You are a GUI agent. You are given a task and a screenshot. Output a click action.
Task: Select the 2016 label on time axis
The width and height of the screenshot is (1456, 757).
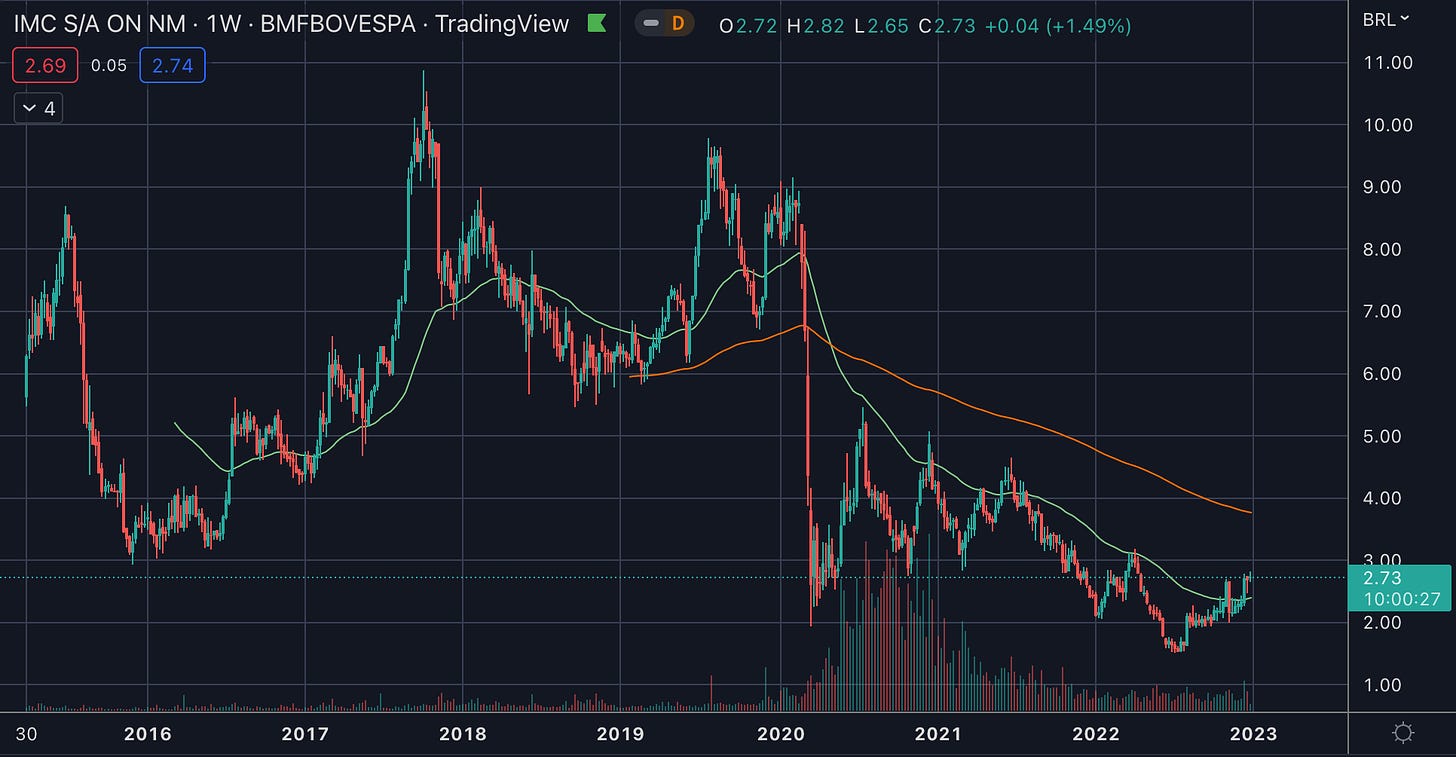click(147, 733)
